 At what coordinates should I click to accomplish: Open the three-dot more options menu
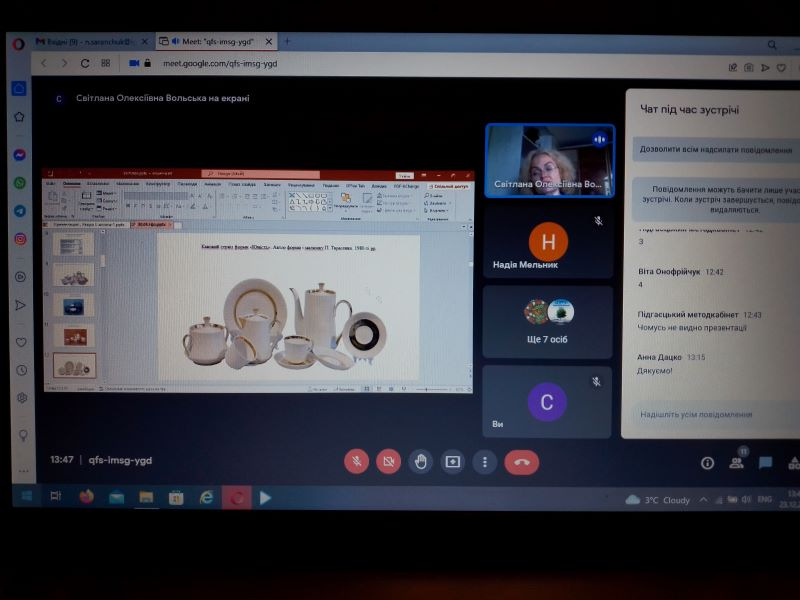click(x=485, y=462)
